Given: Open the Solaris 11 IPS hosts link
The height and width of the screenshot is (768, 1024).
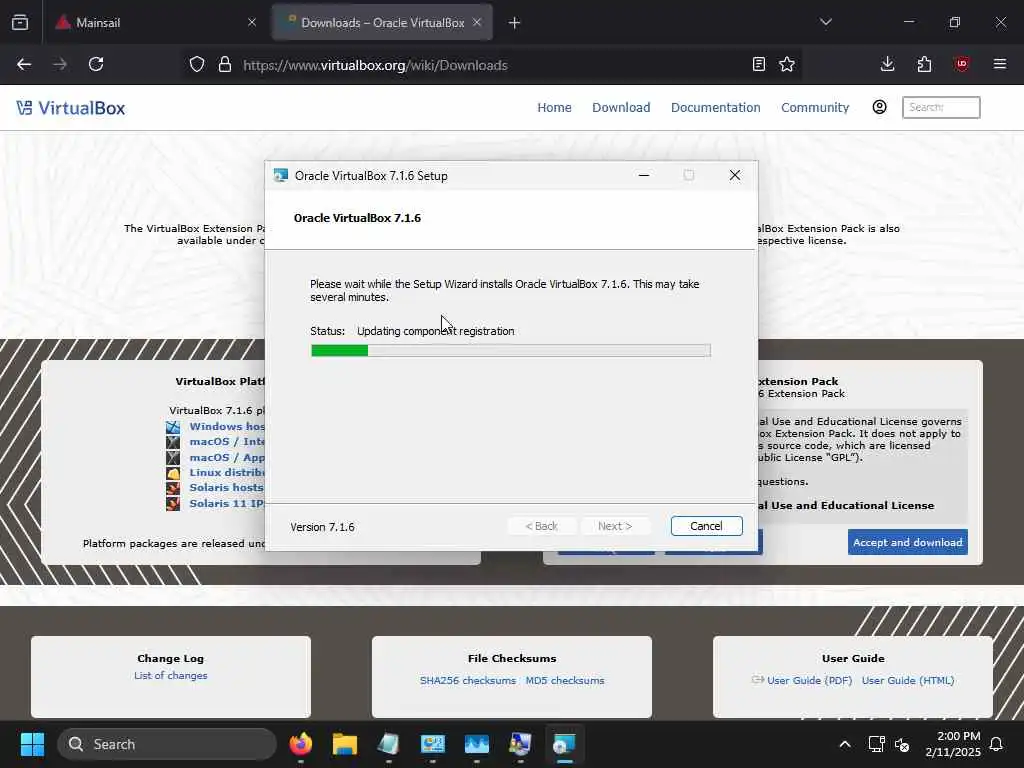Looking at the screenshot, I should pyautogui.click(x=227, y=503).
